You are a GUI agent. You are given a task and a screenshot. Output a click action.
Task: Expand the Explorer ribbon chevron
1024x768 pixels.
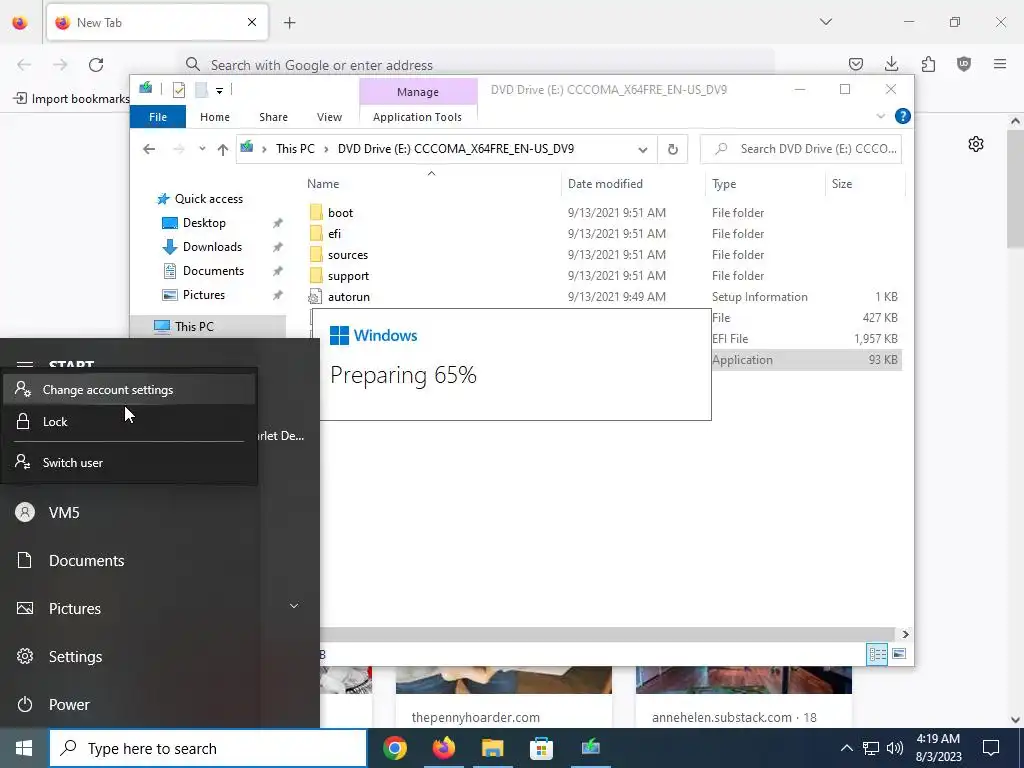(880, 116)
